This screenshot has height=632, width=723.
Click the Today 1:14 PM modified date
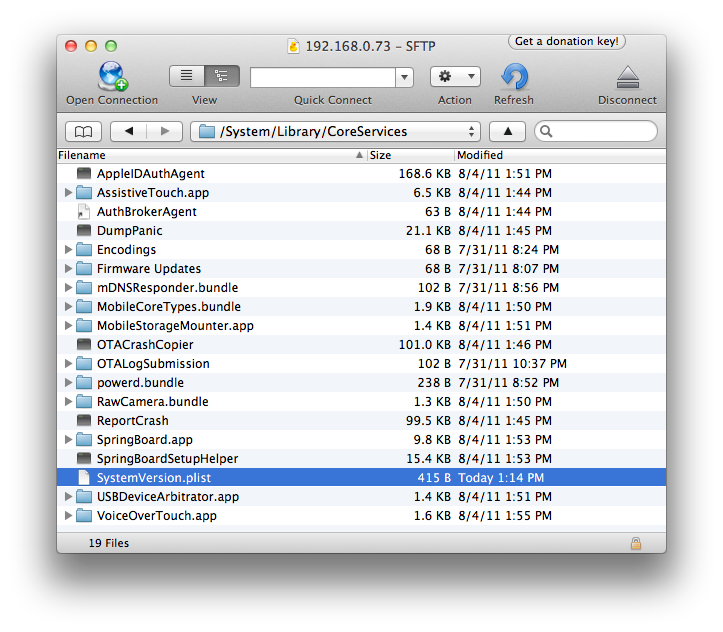(501, 478)
